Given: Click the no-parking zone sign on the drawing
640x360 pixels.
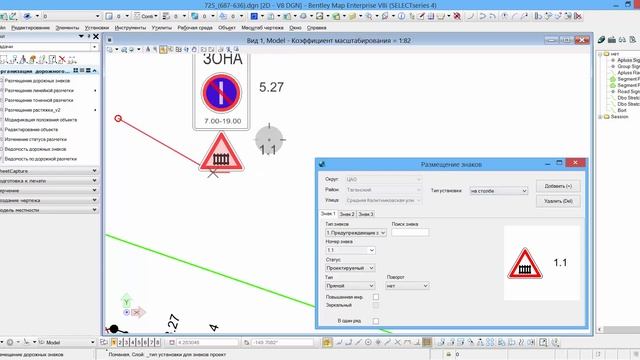Looking at the screenshot, I should [221, 92].
